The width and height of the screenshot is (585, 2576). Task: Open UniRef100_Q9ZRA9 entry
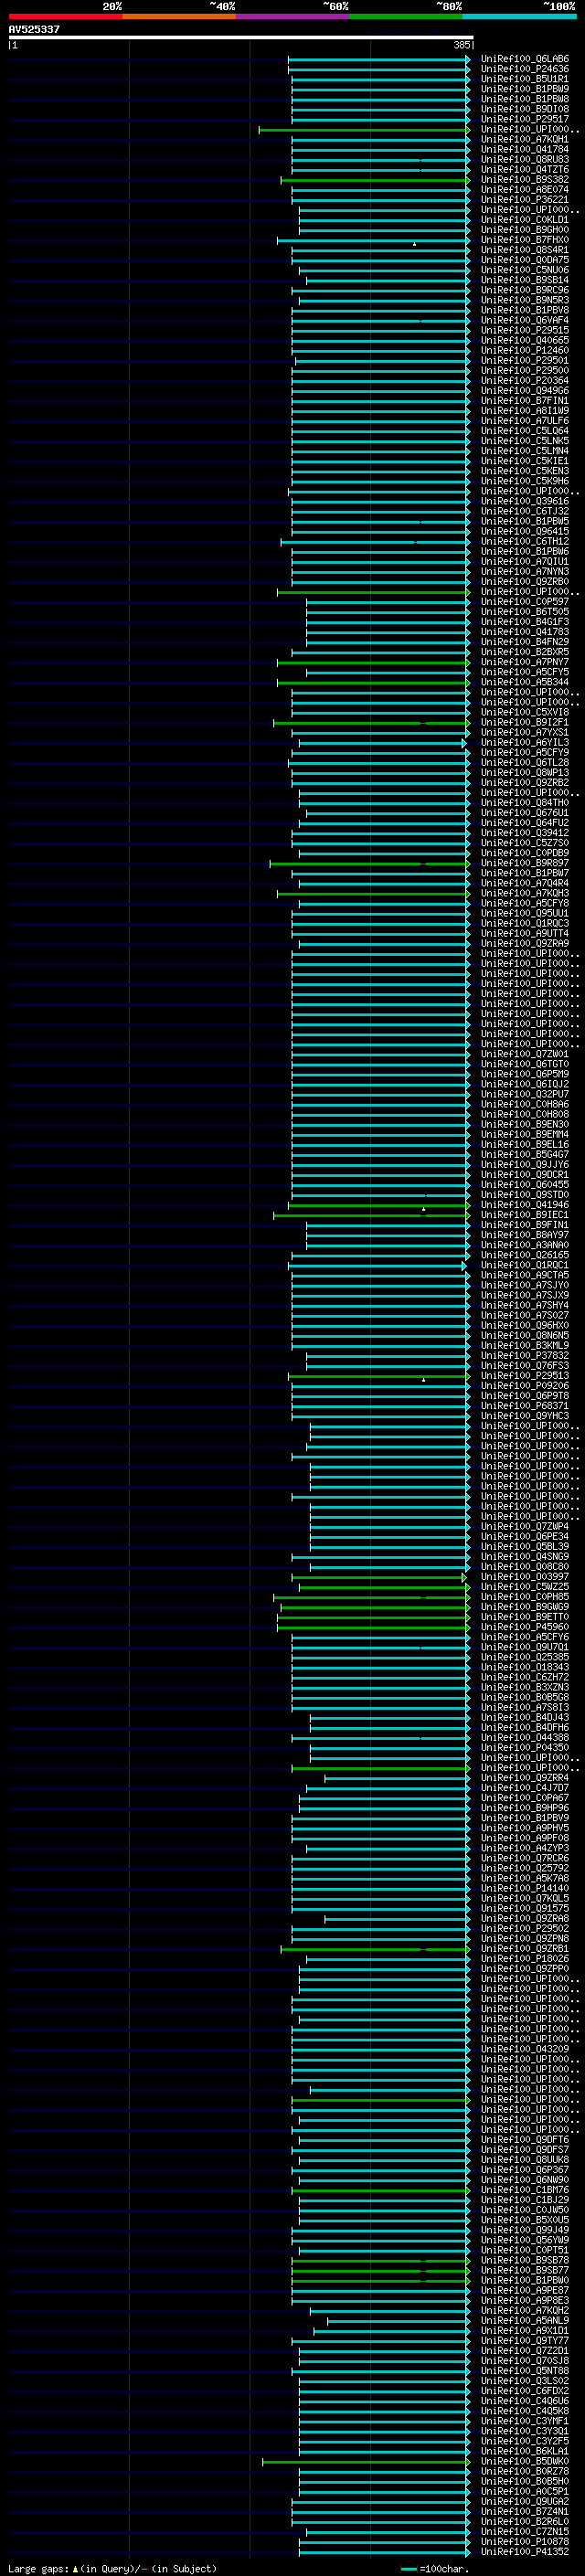pos(525,943)
